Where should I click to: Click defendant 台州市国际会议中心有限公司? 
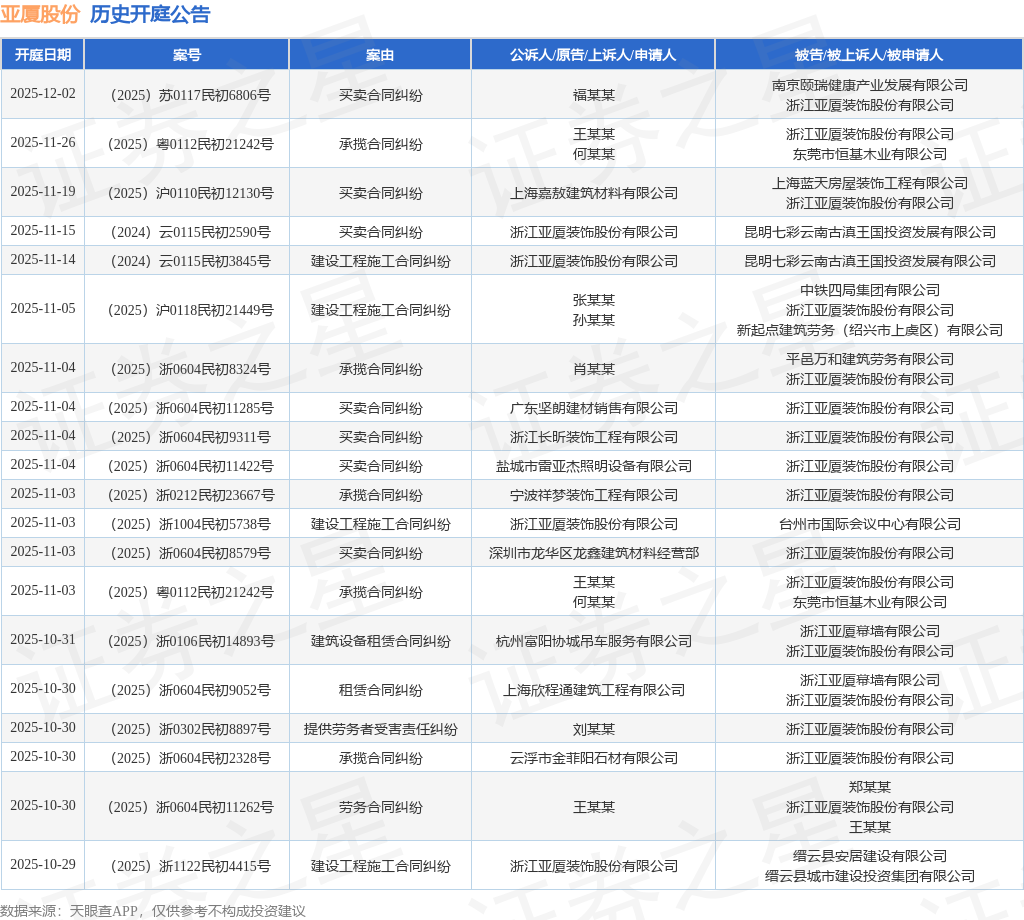coord(870,524)
